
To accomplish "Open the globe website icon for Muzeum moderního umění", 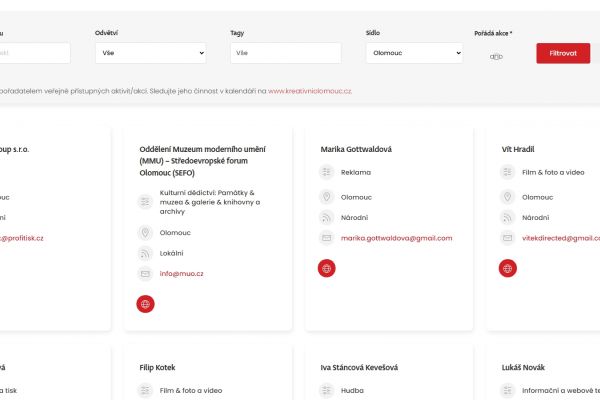I will (146, 304).
